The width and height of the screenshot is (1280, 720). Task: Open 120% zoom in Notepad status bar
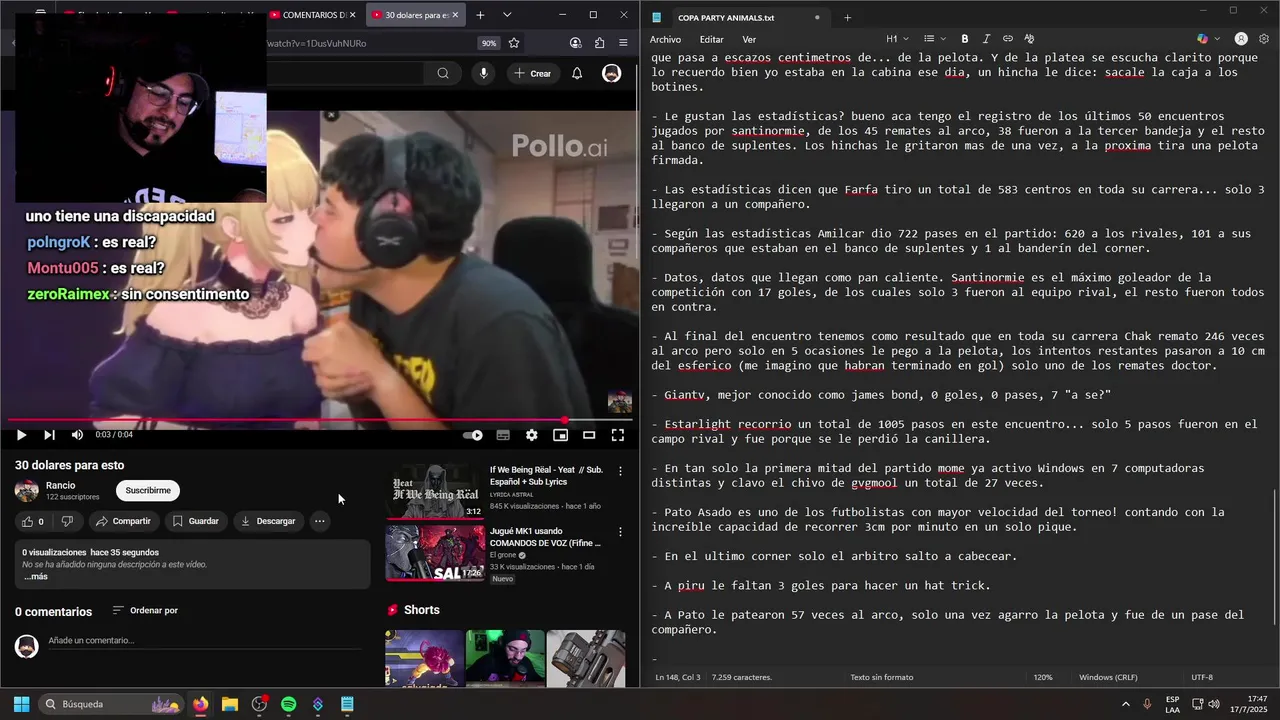pyautogui.click(x=1043, y=677)
